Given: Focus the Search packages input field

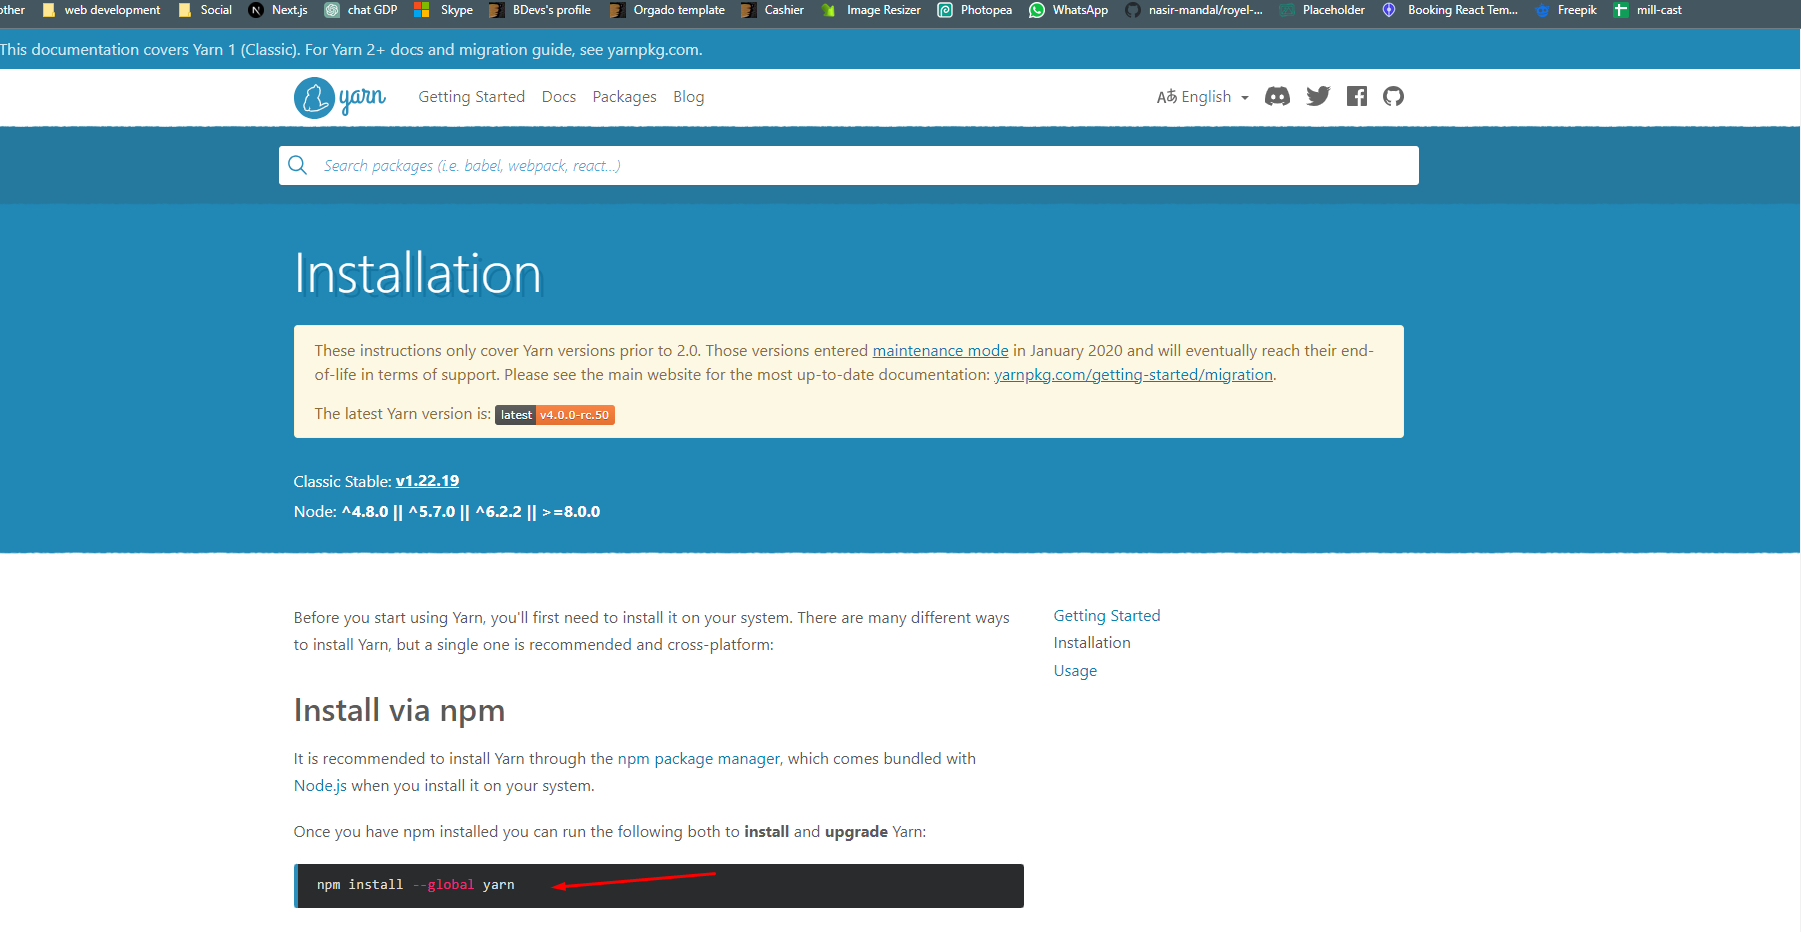Looking at the screenshot, I should (x=848, y=165).
